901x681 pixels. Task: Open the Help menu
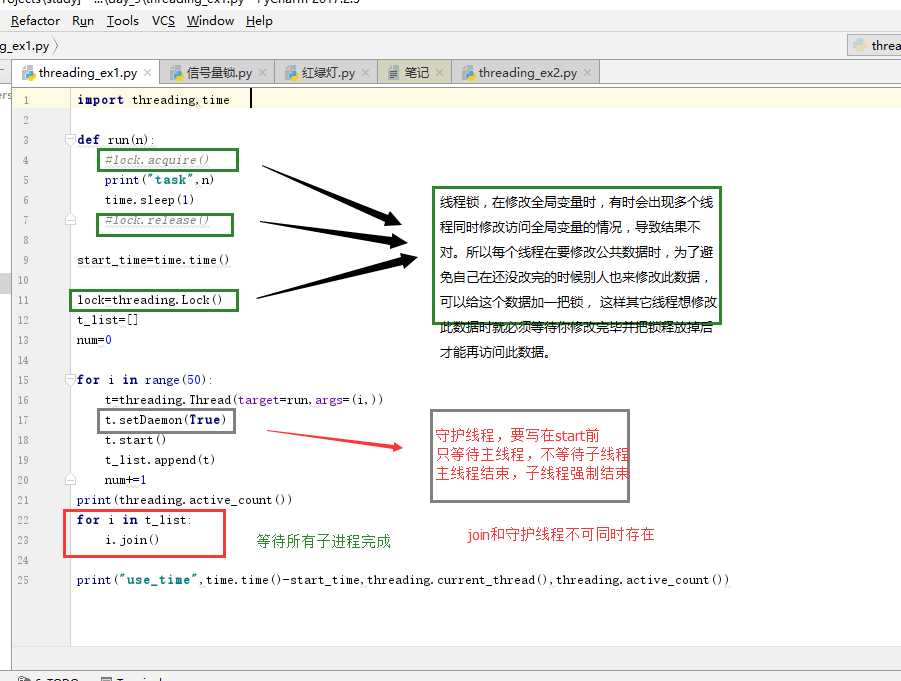point(259,21)
